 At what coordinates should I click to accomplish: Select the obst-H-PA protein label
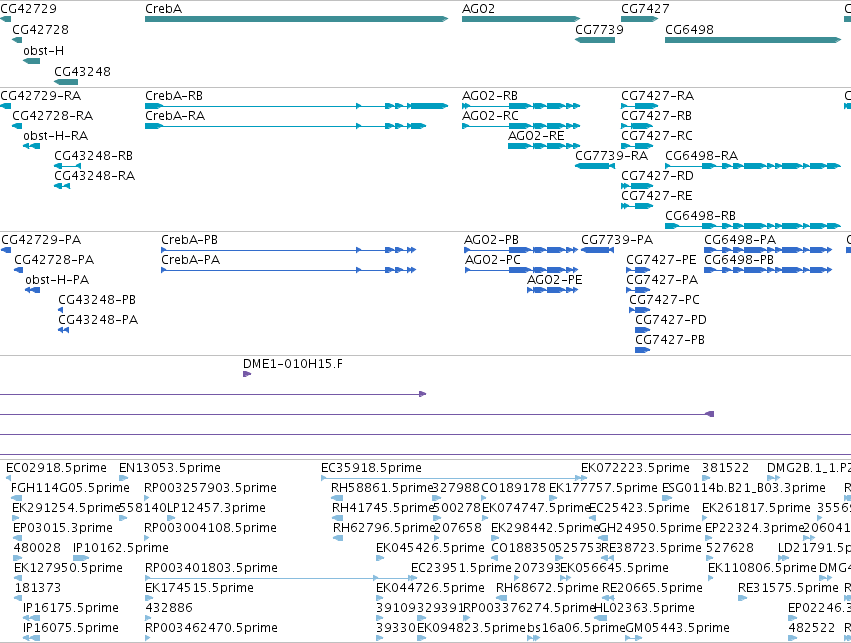[57, 280]
